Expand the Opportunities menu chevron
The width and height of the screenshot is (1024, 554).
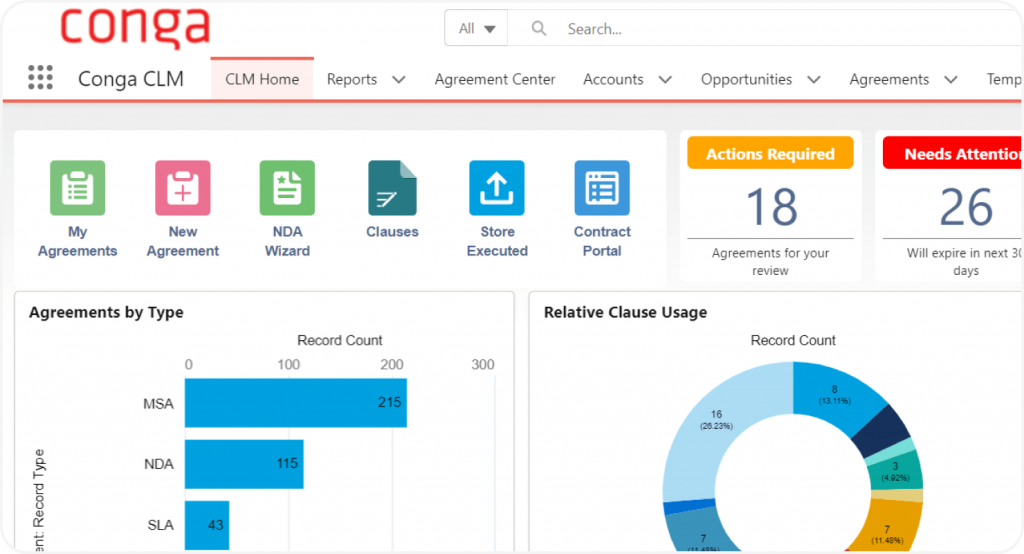tap(814, 80)
